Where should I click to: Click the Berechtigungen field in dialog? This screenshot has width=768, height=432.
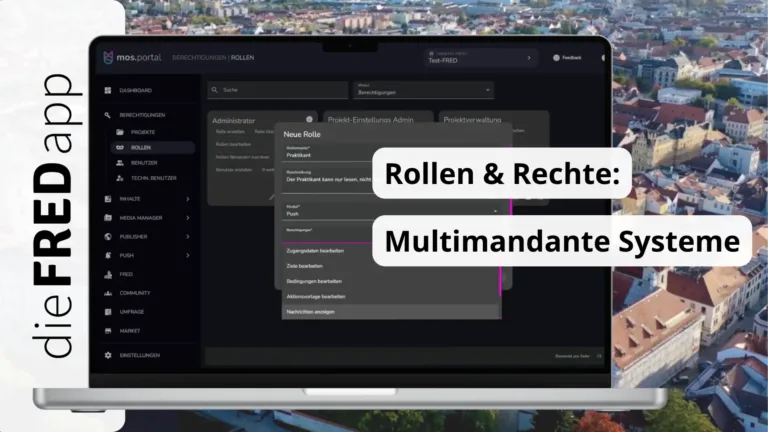point(327,234)
